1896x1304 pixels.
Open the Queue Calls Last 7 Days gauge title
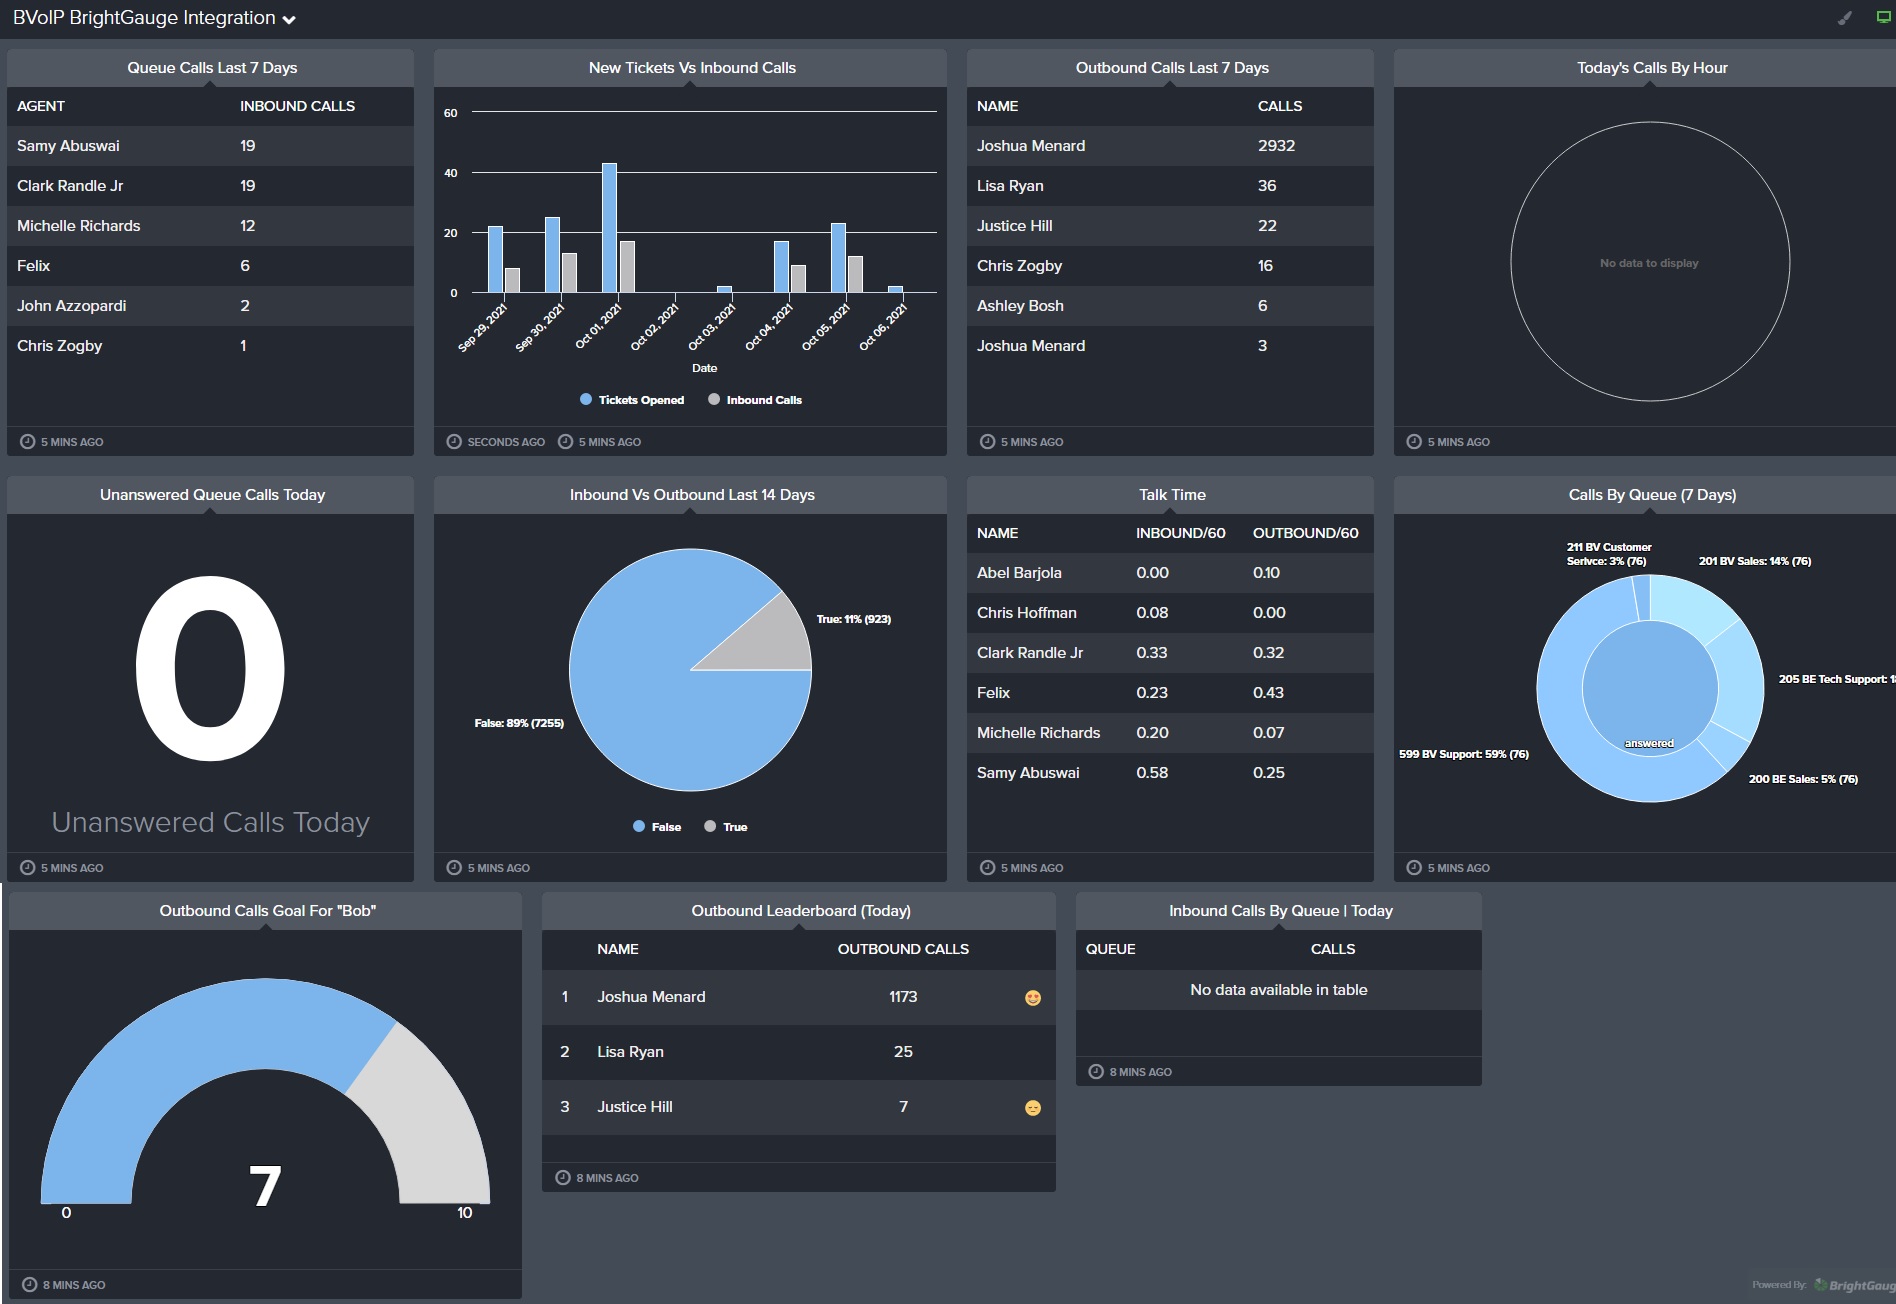pos(212,67)
